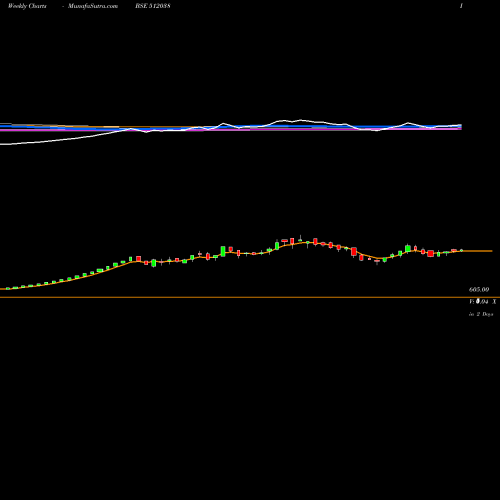
Task: Click the last candlestick on the chart
Action: (462, 250)
